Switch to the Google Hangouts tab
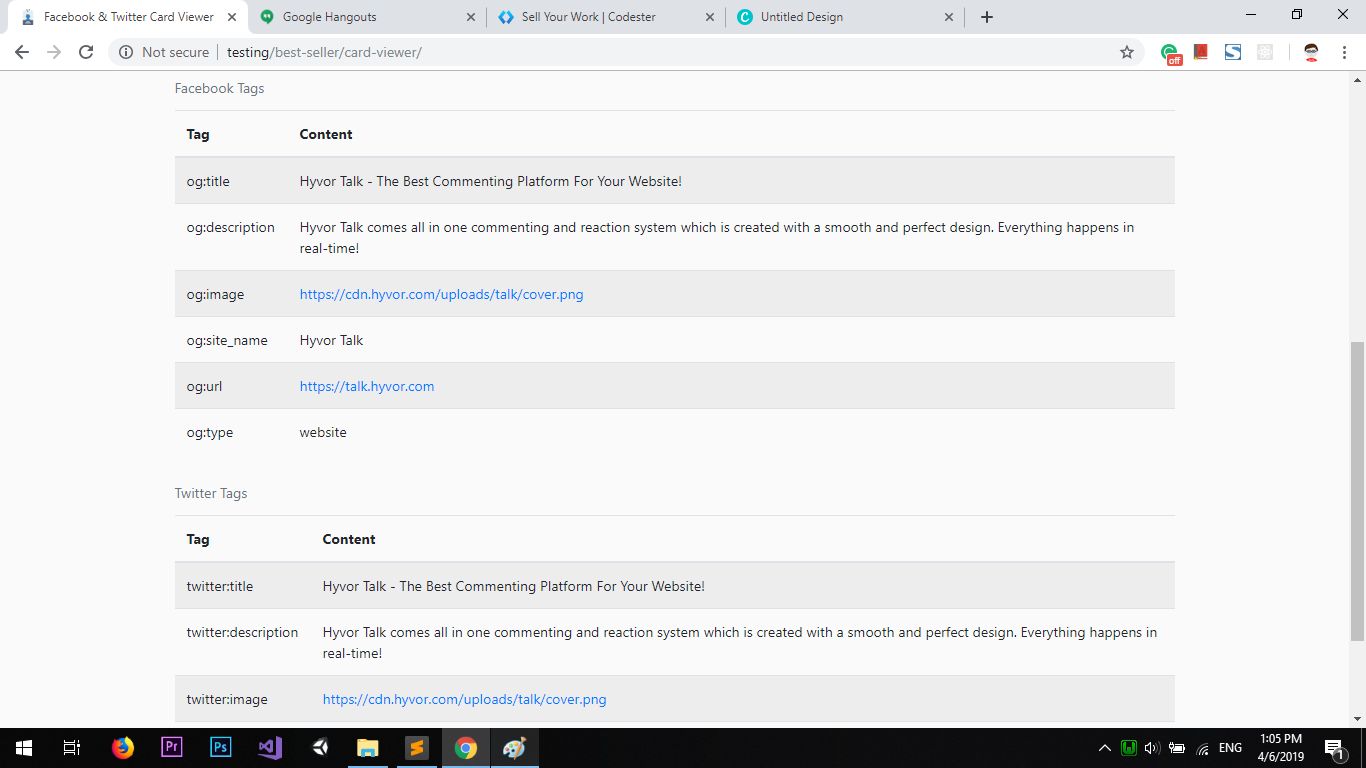 [330, 17]
